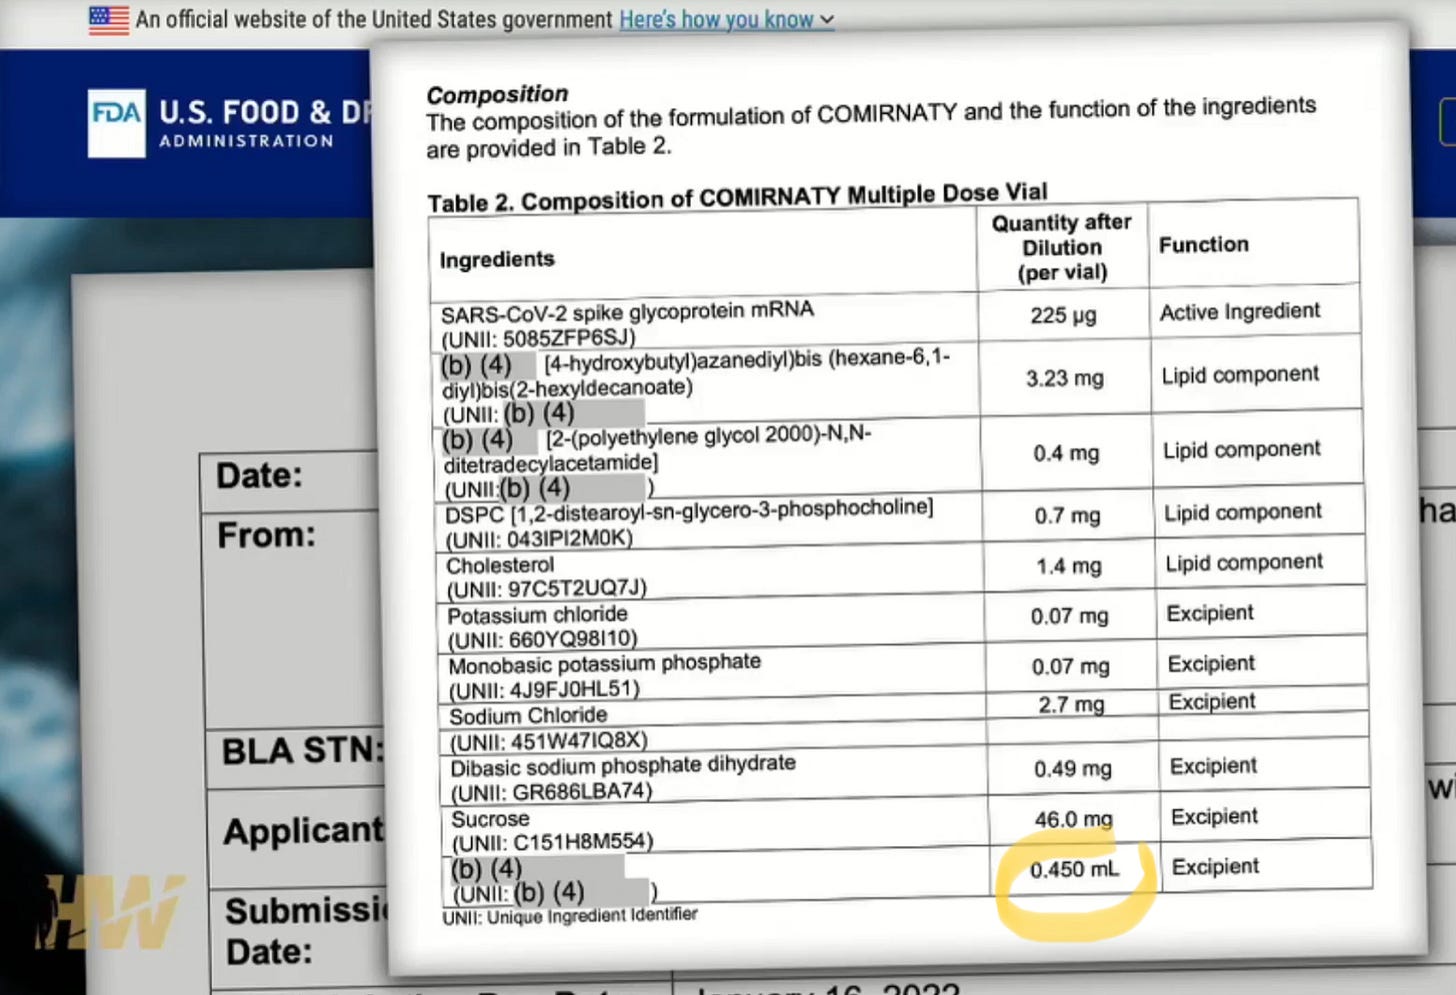
Task: Click the 'Quantity after Dilution' header
Action: tap(1062, 247)
